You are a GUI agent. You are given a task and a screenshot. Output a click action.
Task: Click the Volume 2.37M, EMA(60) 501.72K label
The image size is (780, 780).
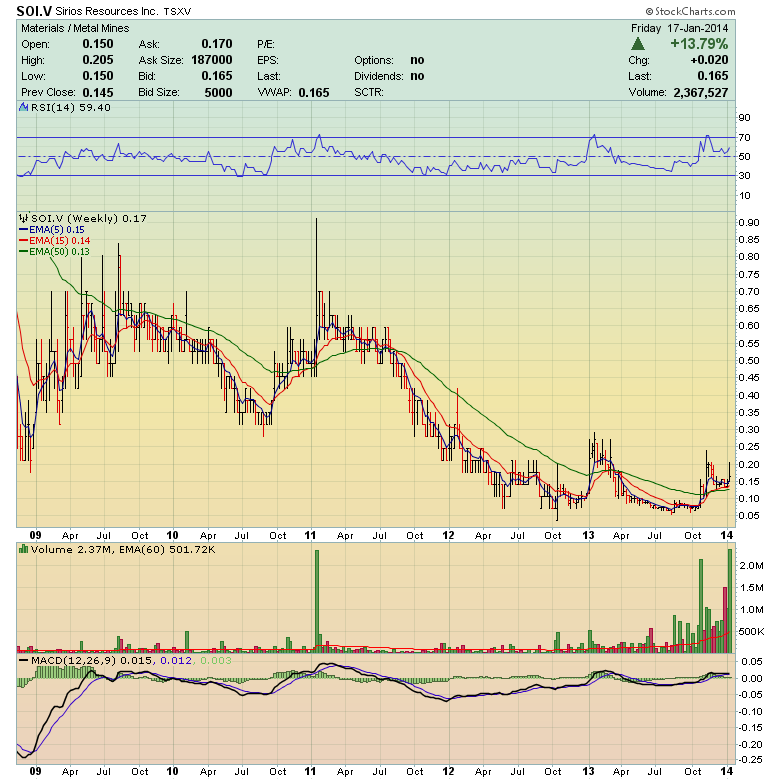[x=123, y=550]
